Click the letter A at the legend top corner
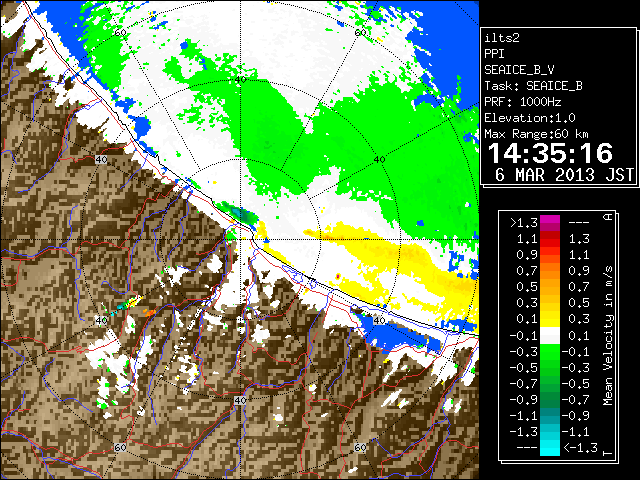 click(x=608, y=216)
